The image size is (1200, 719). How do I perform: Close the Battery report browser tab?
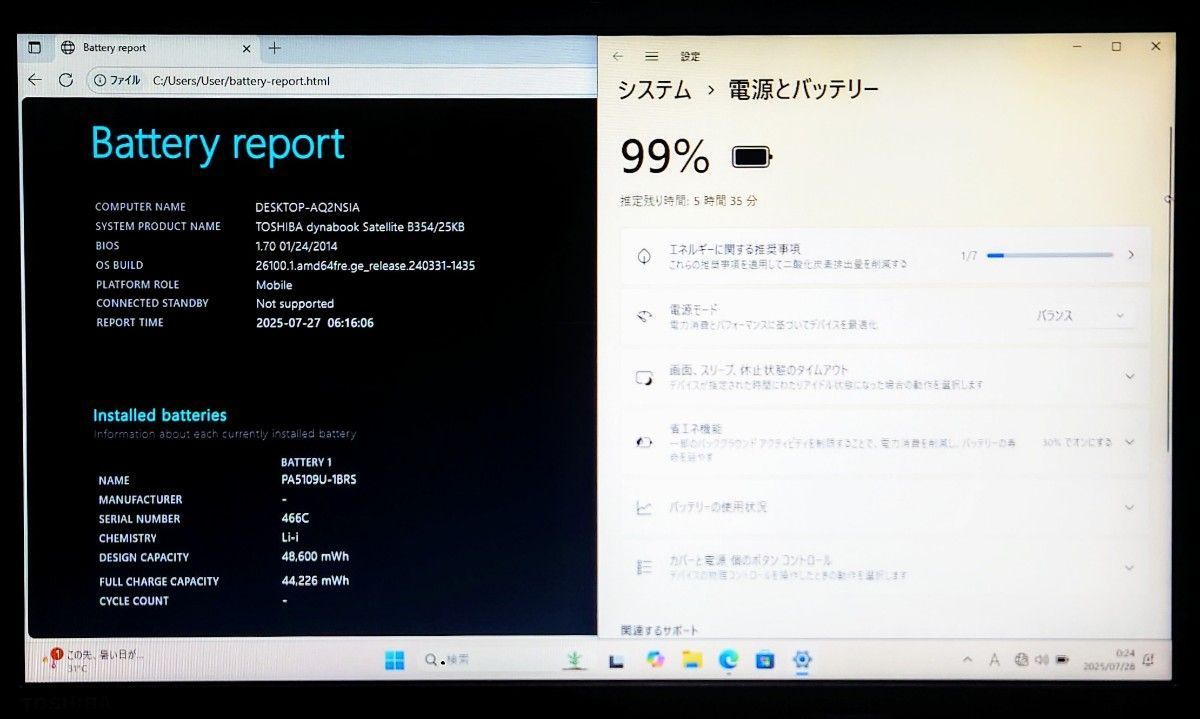247,48
